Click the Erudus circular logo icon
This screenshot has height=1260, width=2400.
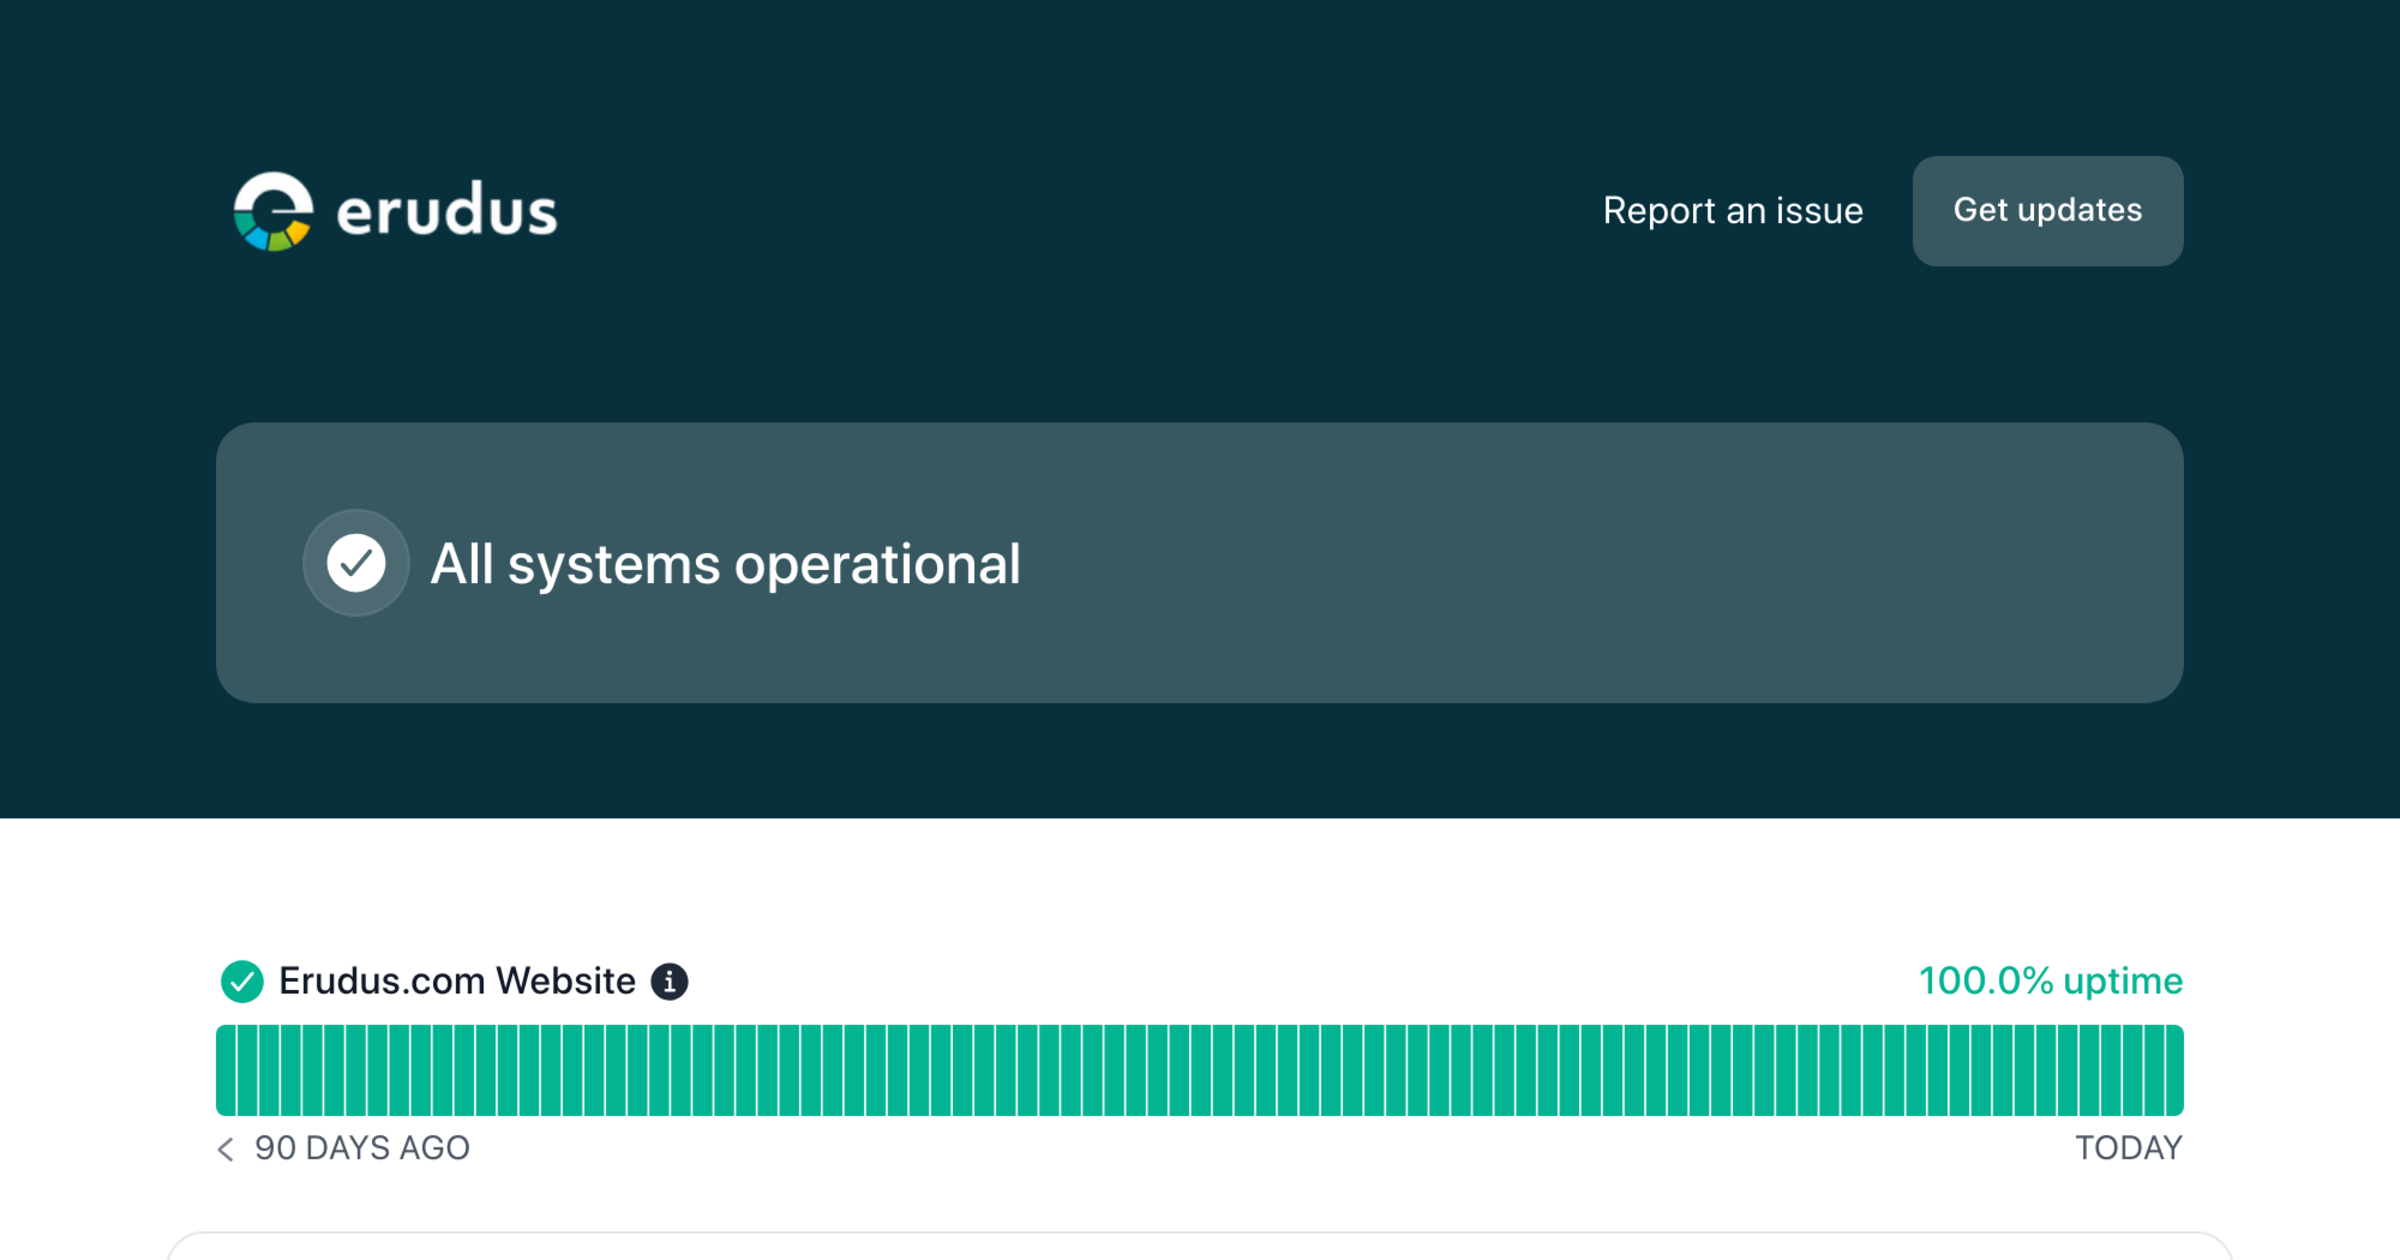273,211
